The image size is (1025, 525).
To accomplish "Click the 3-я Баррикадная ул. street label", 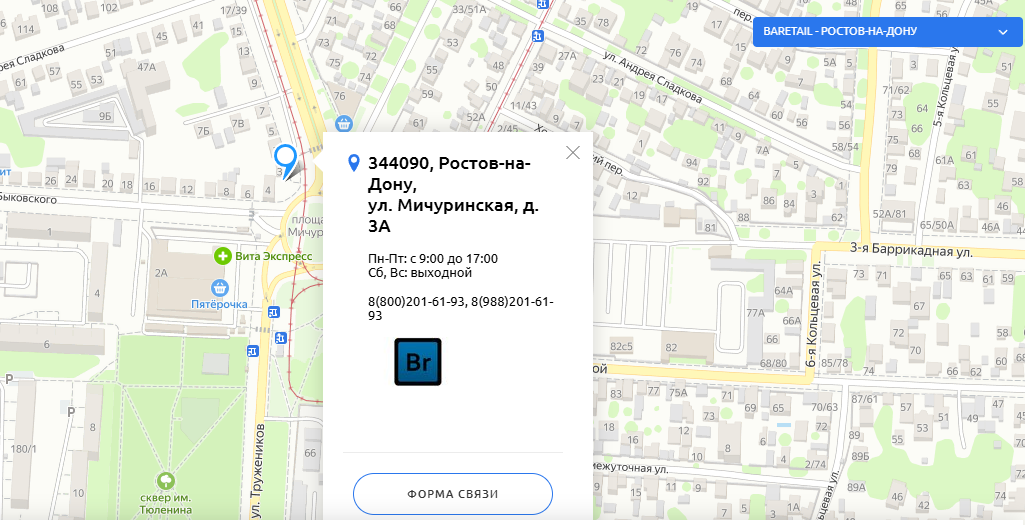I will tap(911, 252).
